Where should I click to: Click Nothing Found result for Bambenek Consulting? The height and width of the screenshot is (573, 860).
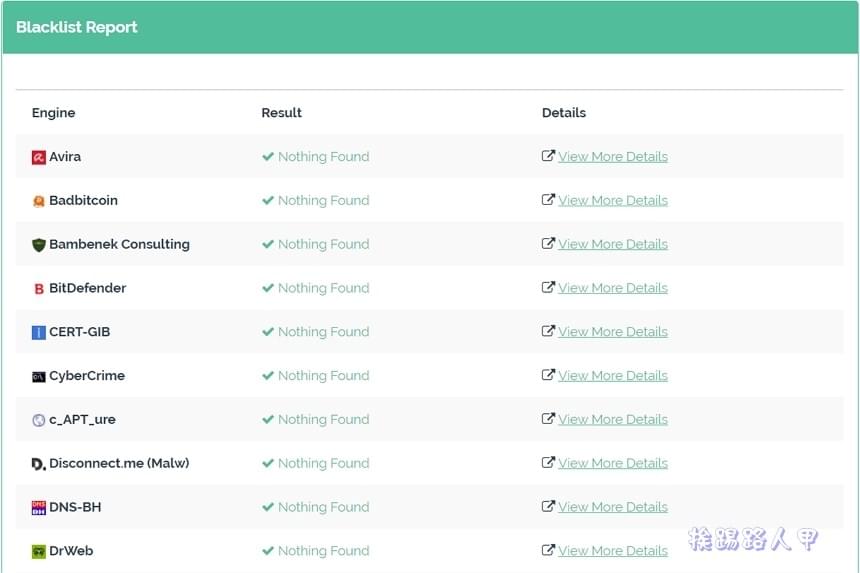point(324,245)
